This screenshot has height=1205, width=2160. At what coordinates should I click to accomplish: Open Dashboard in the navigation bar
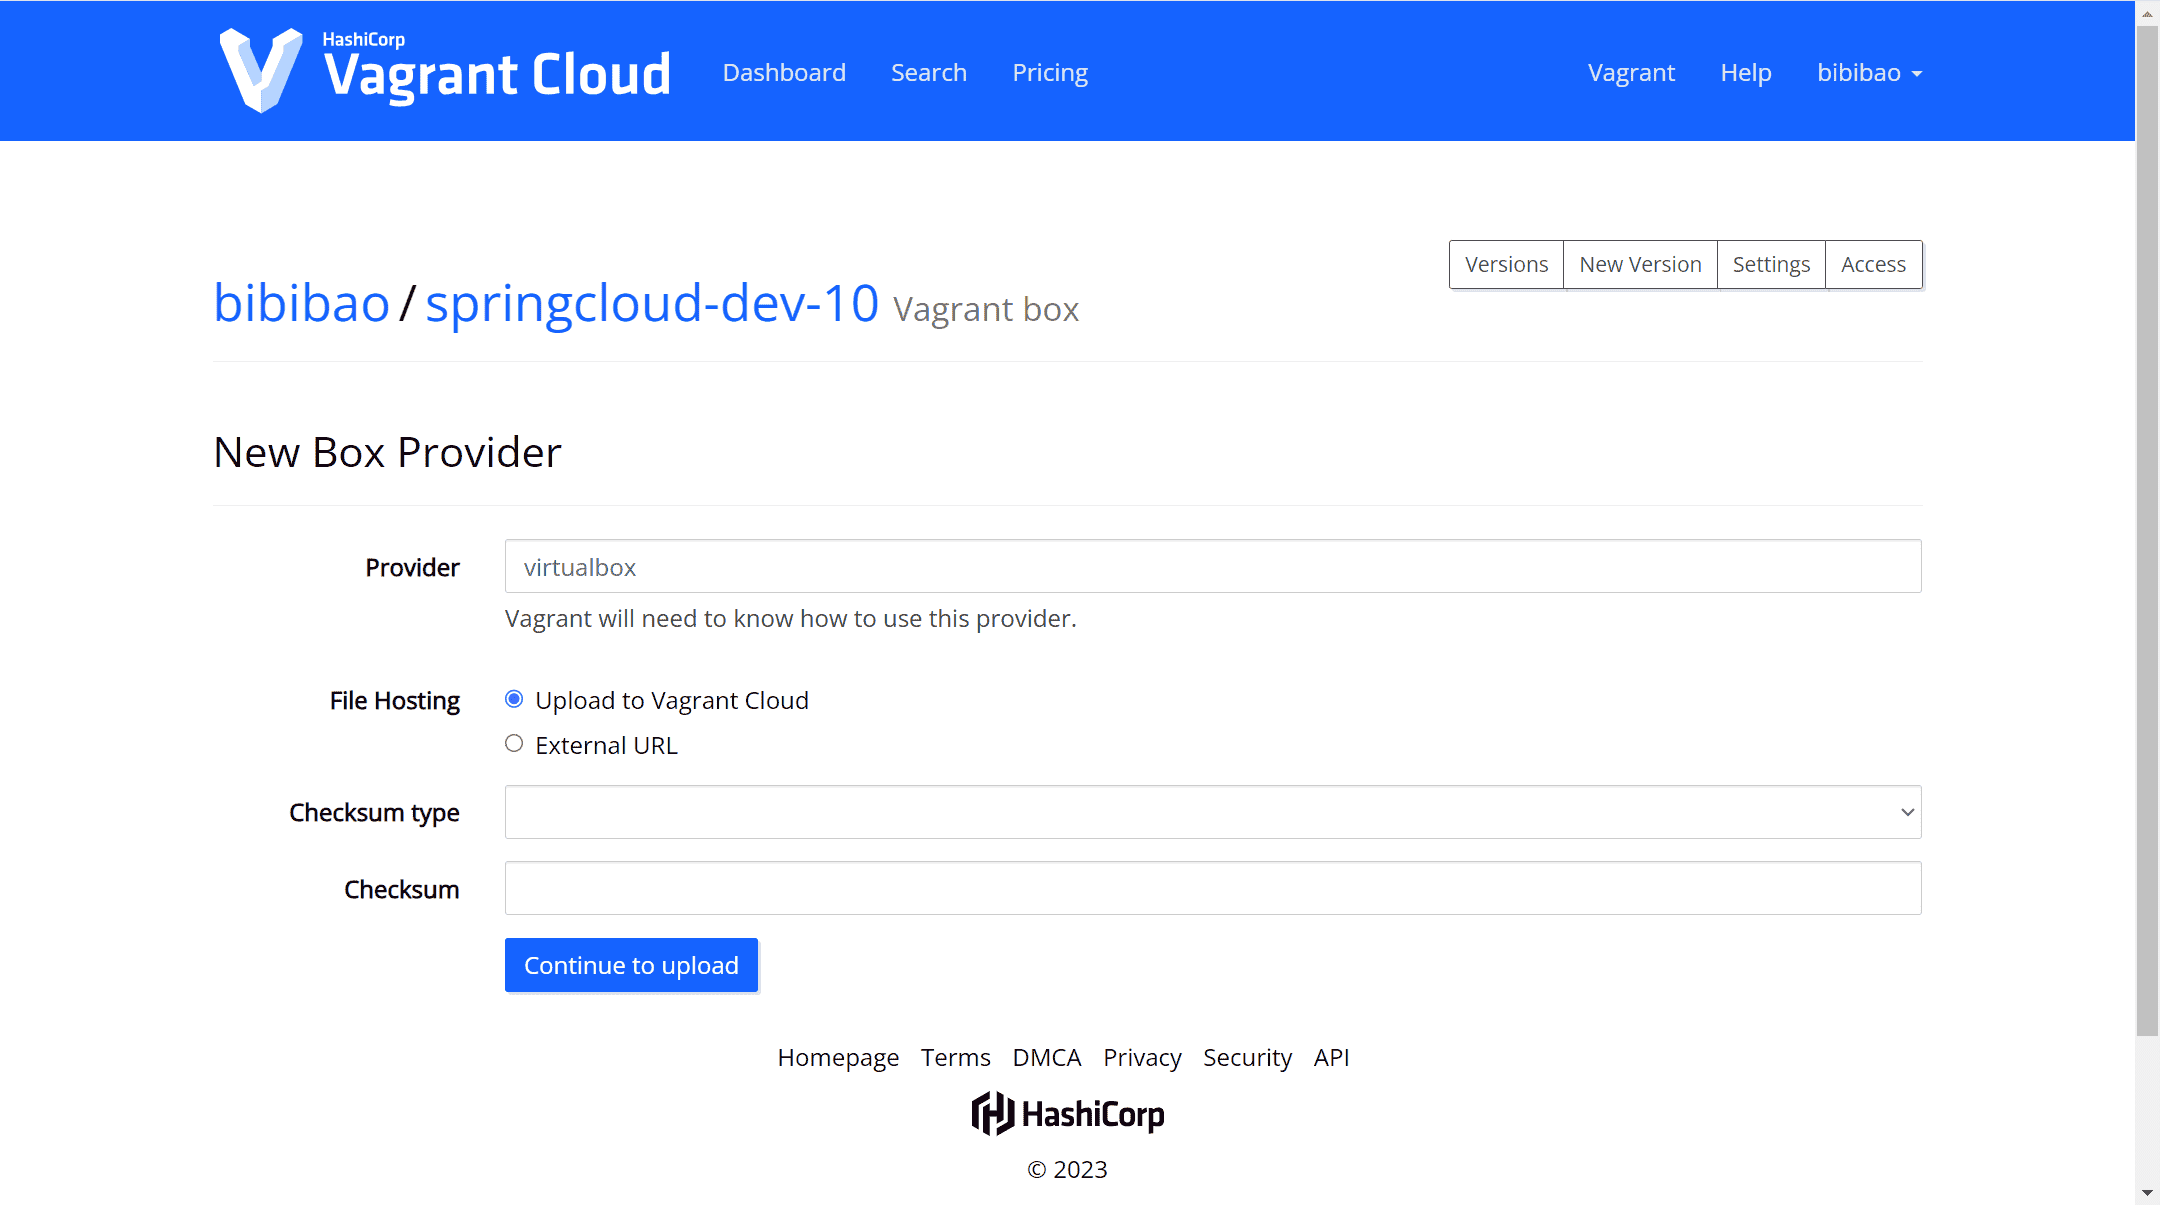[784, 72]
